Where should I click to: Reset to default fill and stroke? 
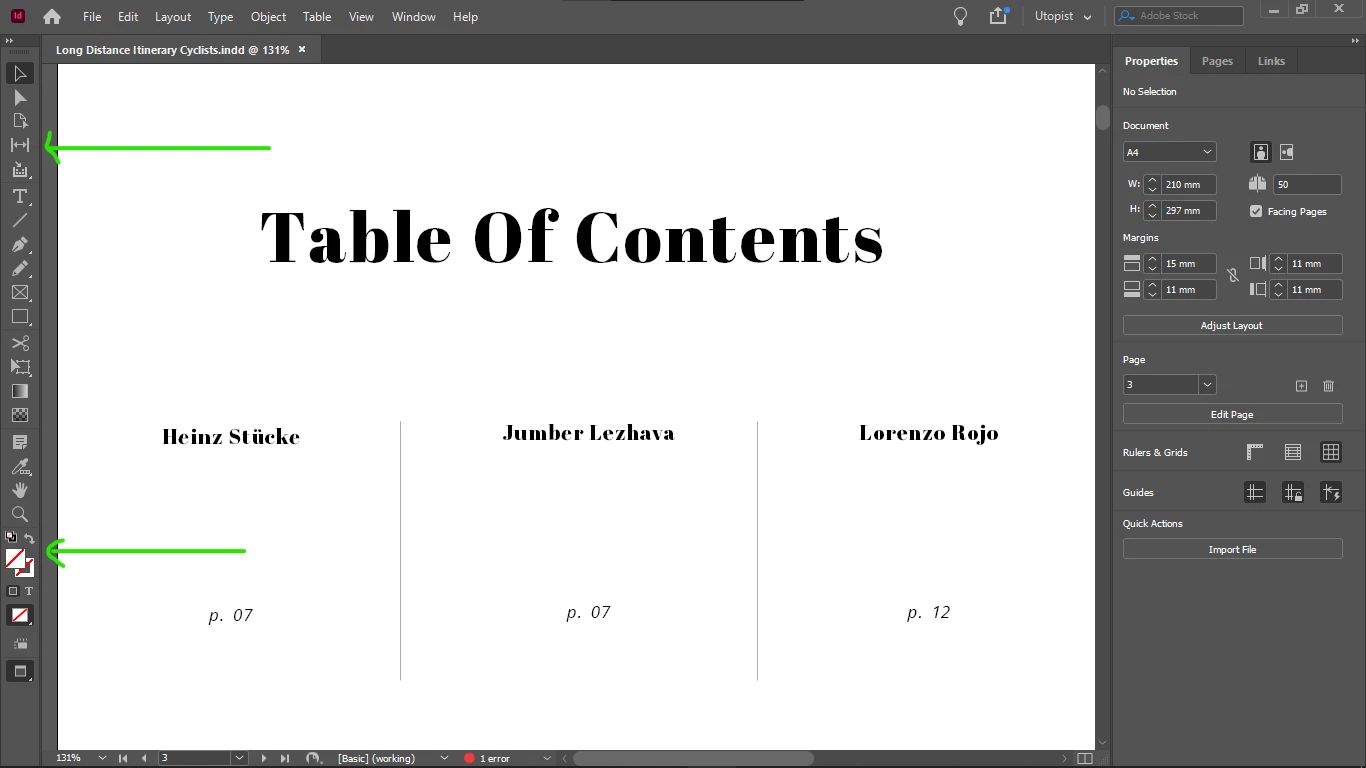coord(11,538)
